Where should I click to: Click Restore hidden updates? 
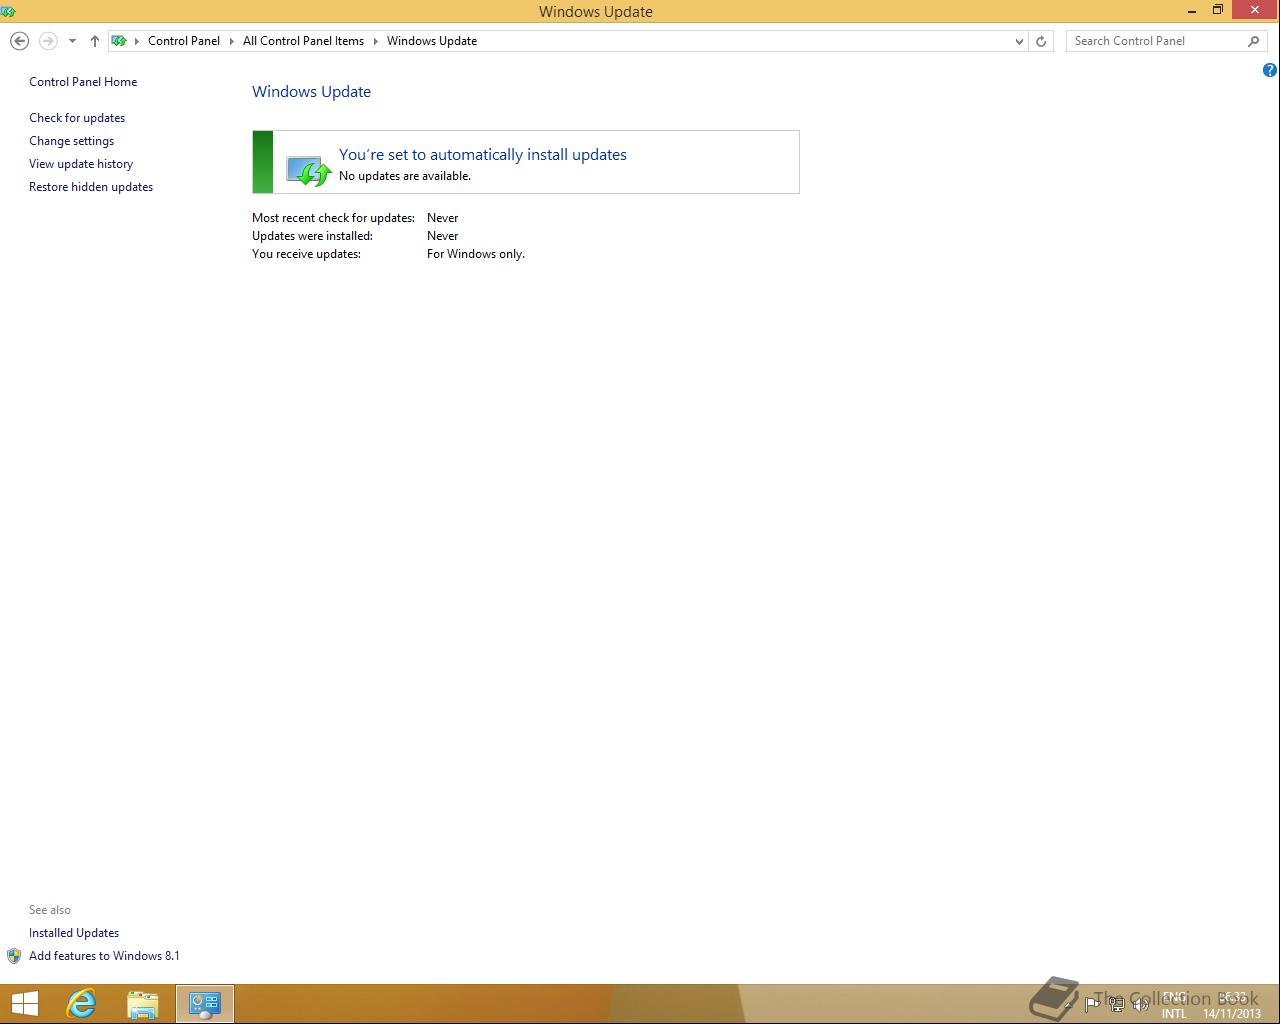pos(91,187)
